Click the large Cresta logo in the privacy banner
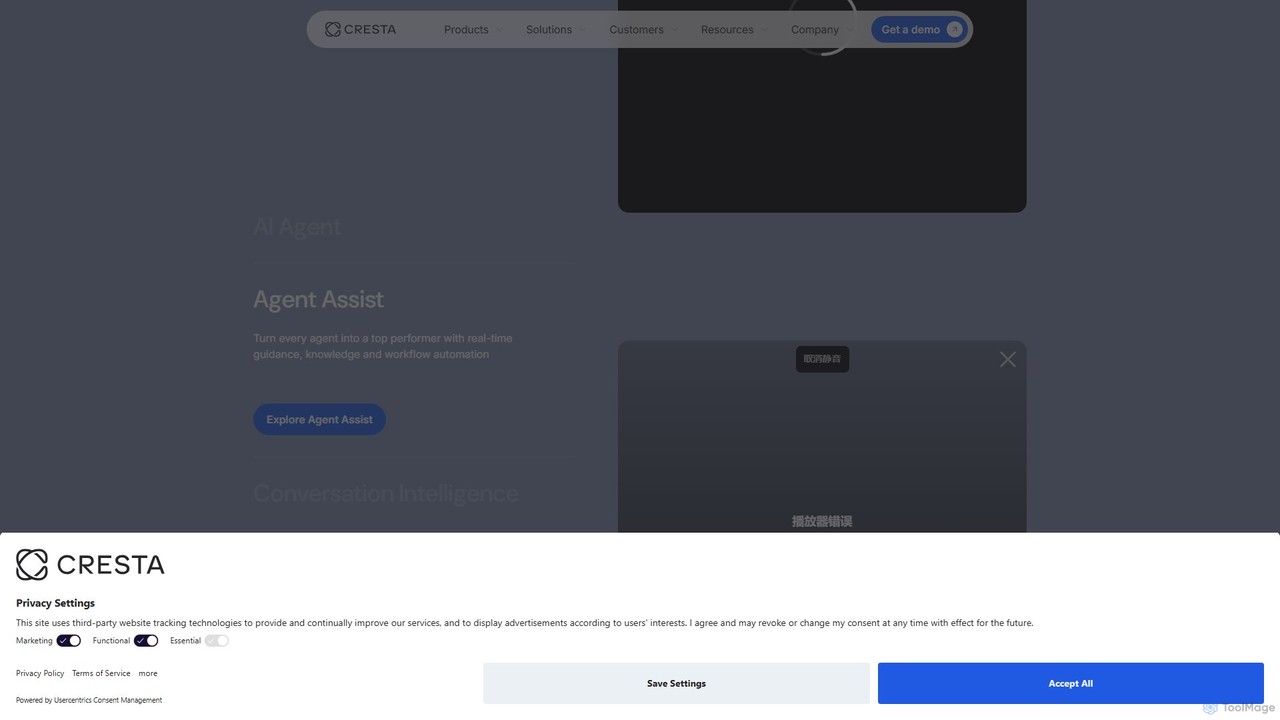 (x=90, y=565)
